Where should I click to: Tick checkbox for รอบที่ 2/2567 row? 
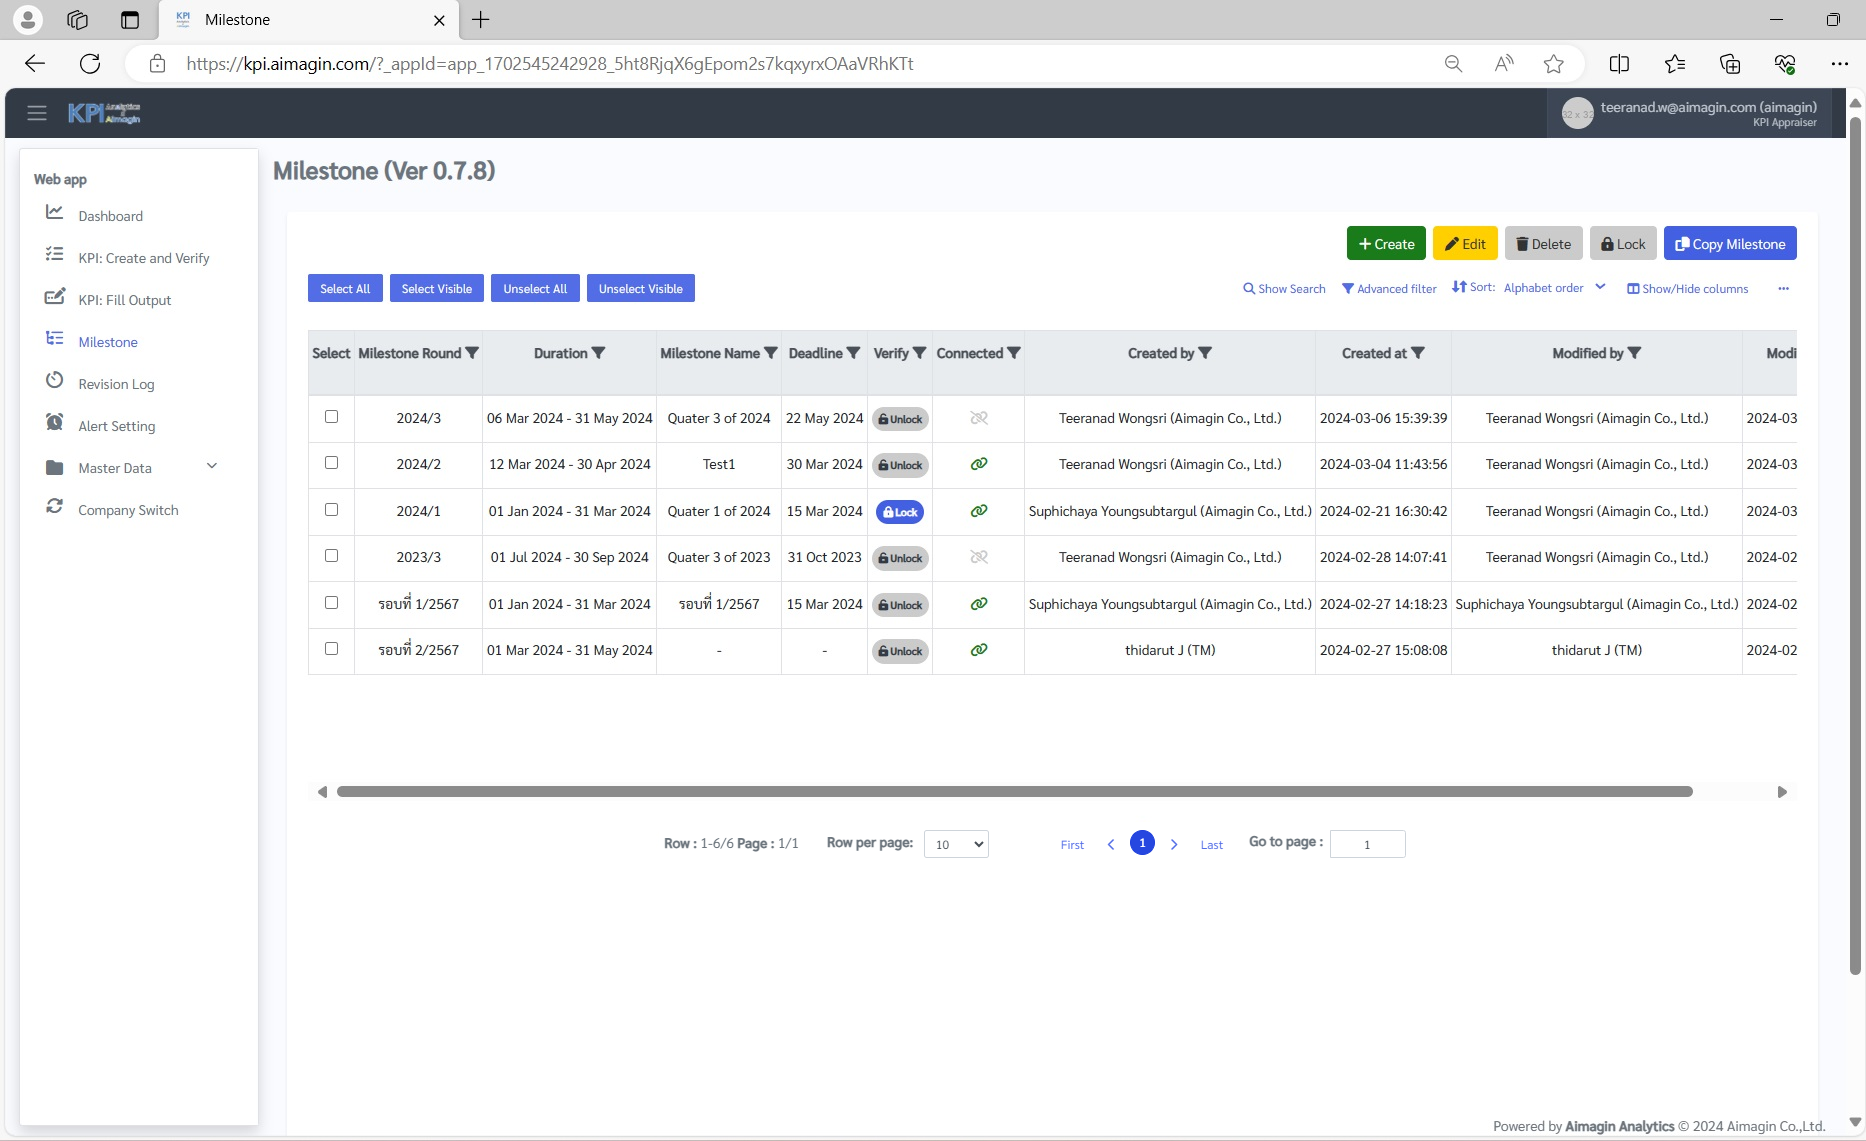coord(331,649)
